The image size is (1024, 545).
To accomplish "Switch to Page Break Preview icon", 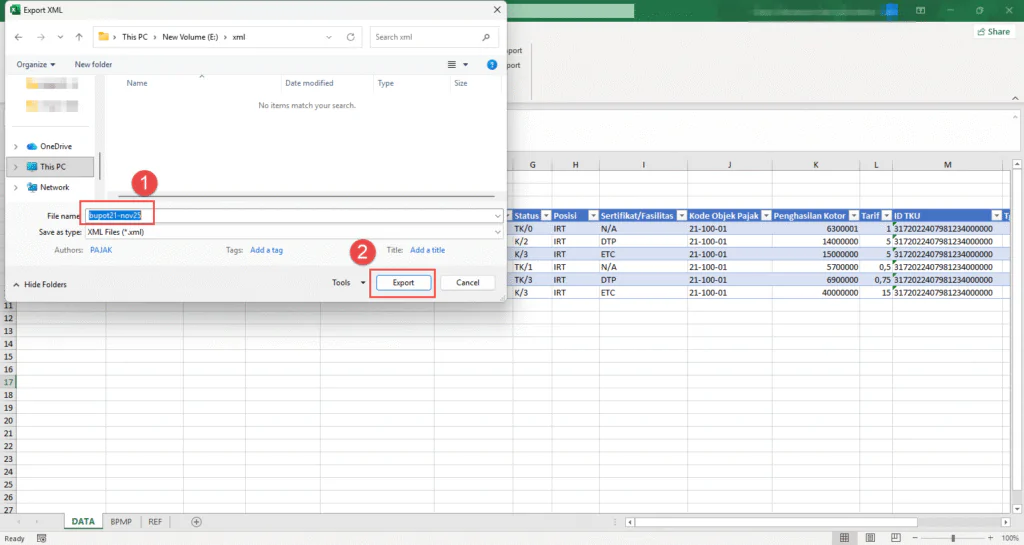I will (895, 538).
